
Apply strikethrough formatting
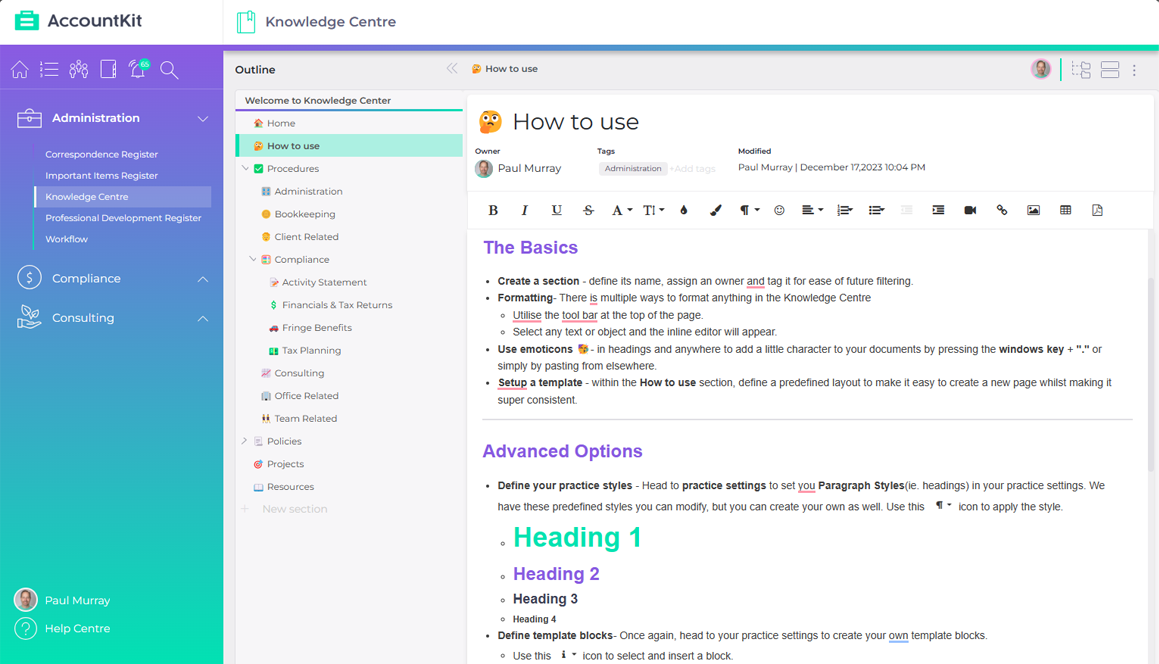click(x=588, y=210)
